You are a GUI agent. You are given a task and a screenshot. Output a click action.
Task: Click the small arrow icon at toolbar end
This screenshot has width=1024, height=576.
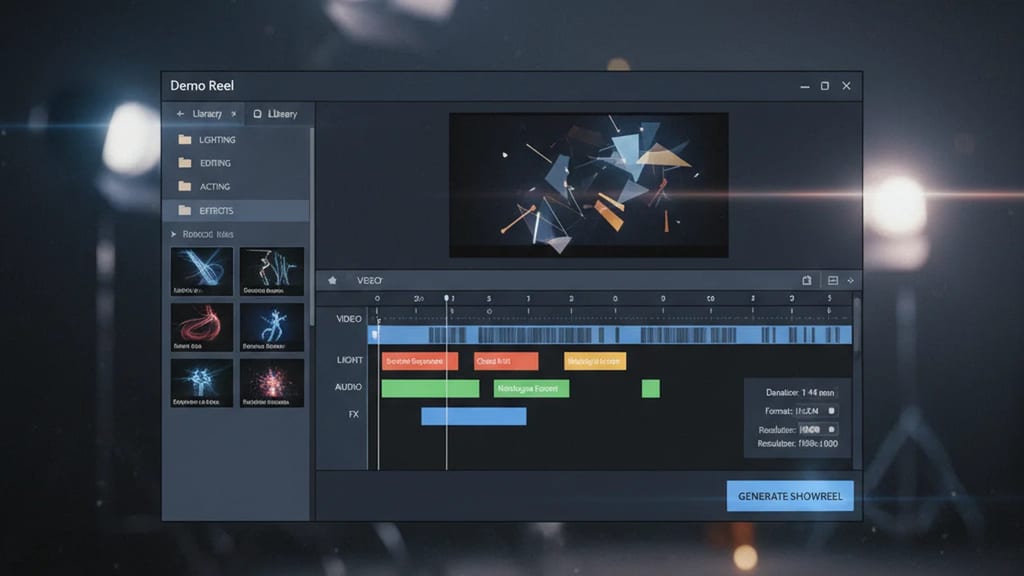[851, 280]
